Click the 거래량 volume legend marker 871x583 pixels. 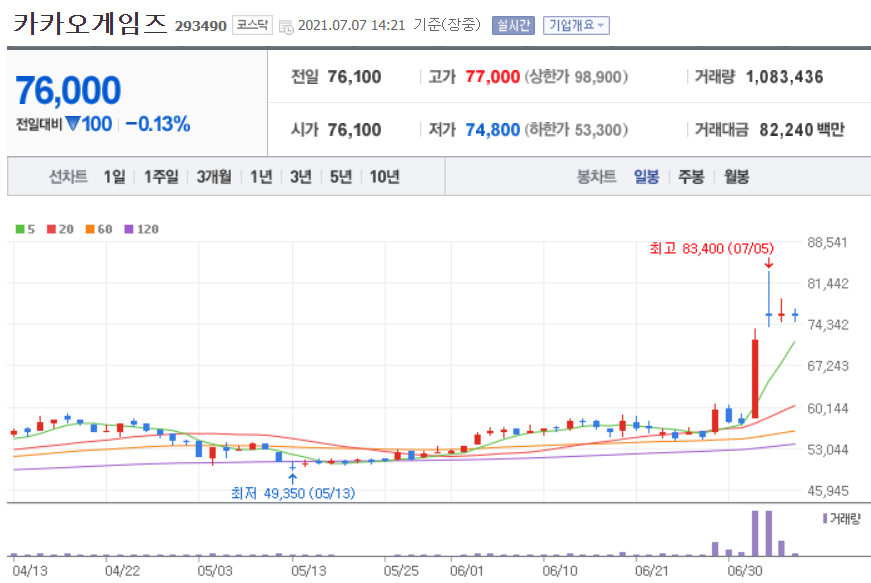point(825,519)
